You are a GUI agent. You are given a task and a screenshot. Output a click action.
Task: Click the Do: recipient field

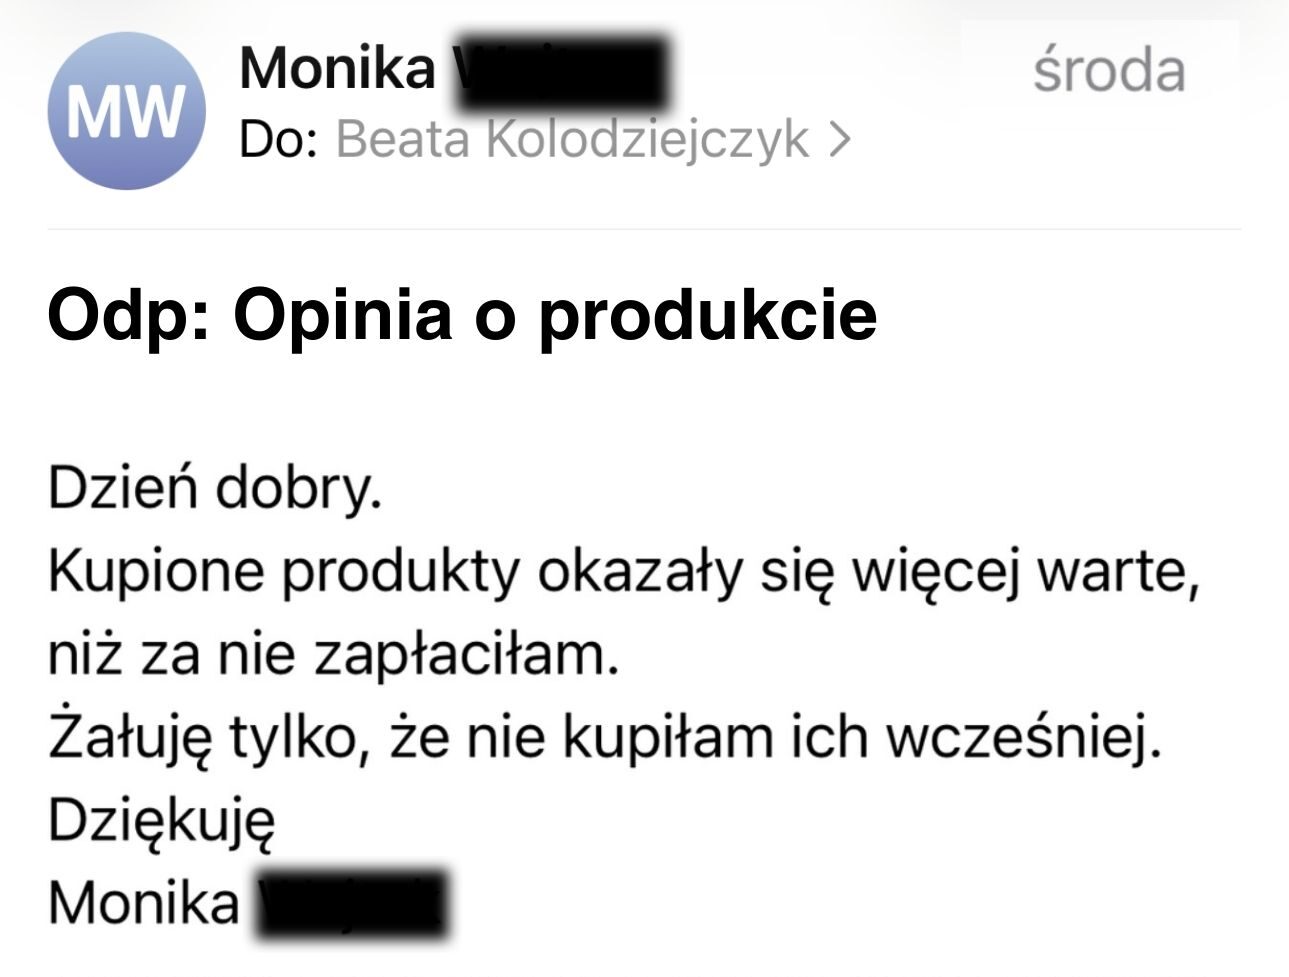point(275,140)
